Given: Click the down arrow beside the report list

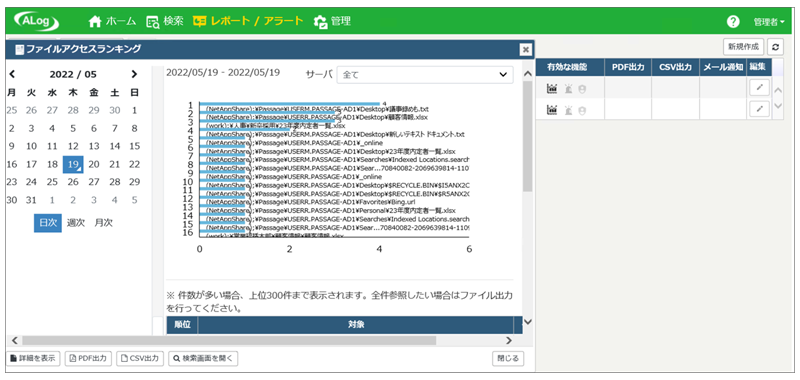Looking at the screenshot, I should coord(778,106).
